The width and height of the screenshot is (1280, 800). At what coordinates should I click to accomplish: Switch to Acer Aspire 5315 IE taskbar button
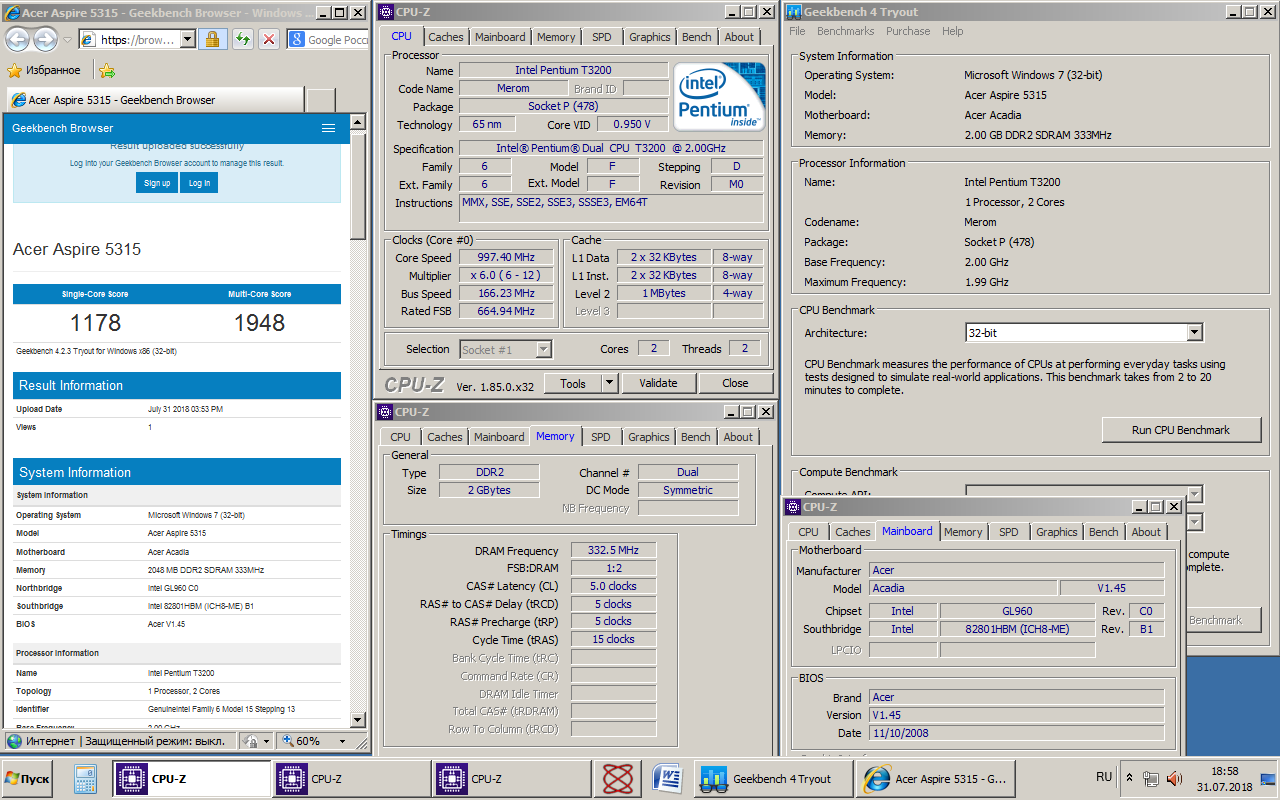[x=935, y=779]
